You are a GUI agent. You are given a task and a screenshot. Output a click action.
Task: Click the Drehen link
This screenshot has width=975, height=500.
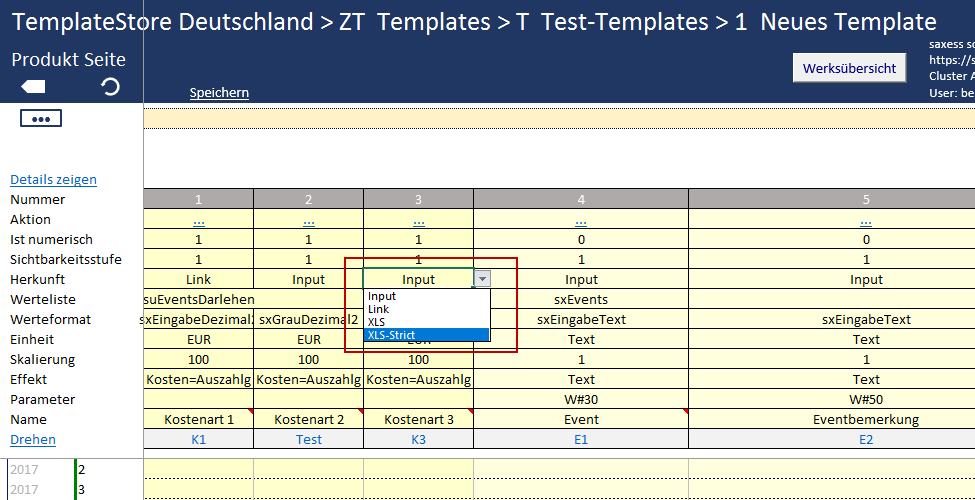[x=33, y=440]
